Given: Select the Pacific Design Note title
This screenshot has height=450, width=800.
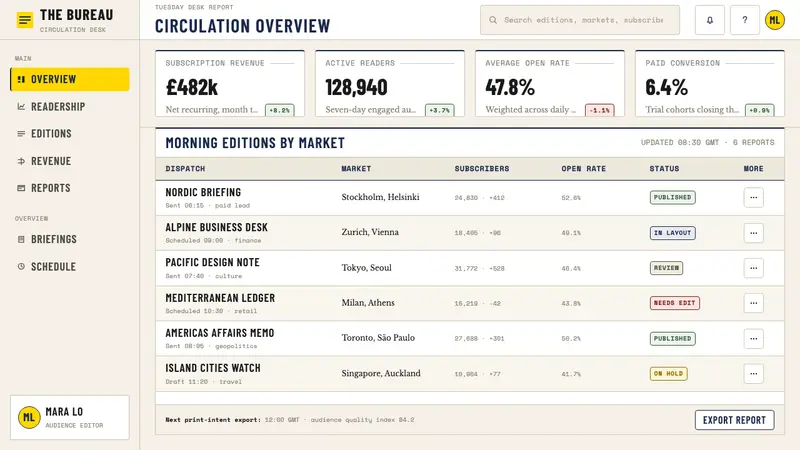Looking at the screenshot, I should 212,262.
